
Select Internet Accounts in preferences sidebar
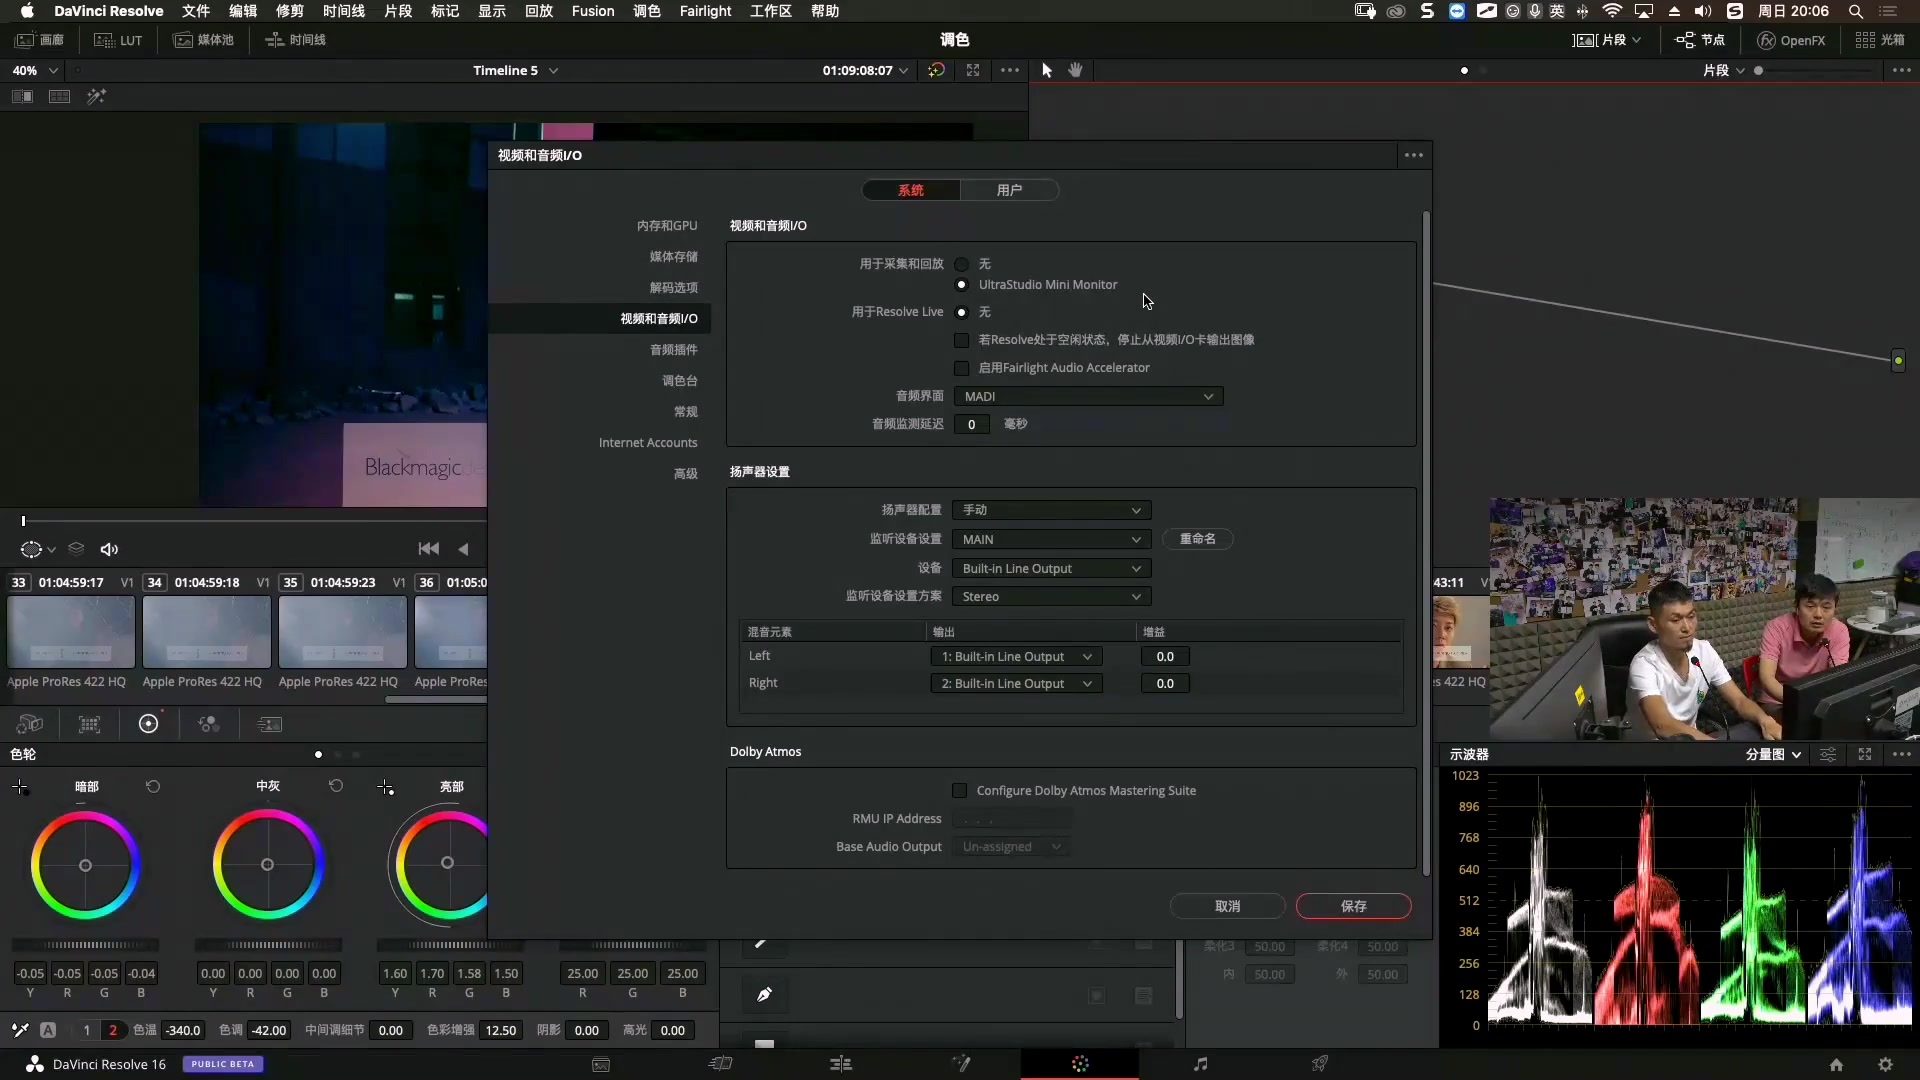coord(648,443)
